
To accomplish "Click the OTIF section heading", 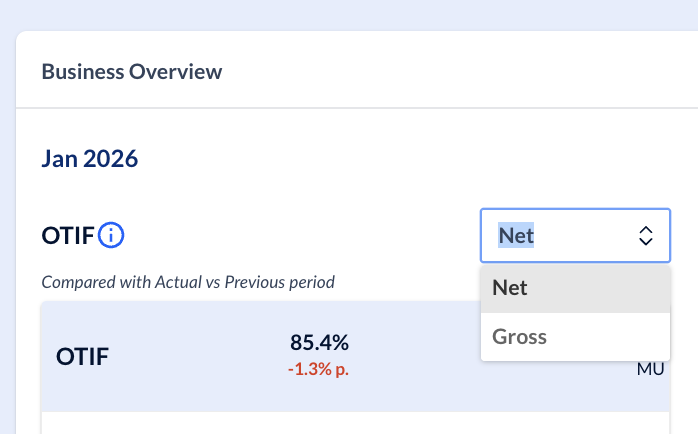I will [68, 236].
